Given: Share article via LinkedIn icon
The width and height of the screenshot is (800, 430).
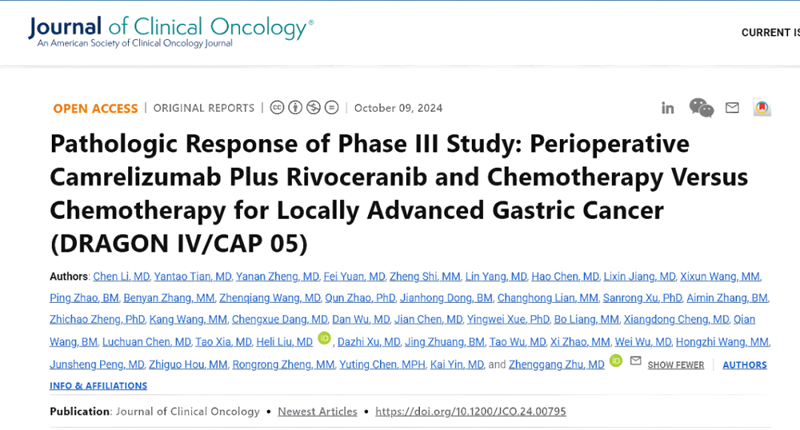Looking at the screenshot, I should pos(667,108).
